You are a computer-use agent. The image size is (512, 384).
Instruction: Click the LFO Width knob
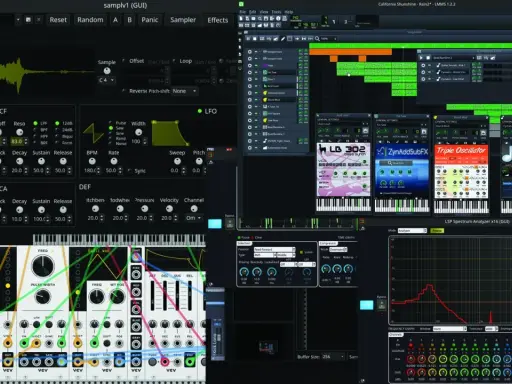pos(138,132)
